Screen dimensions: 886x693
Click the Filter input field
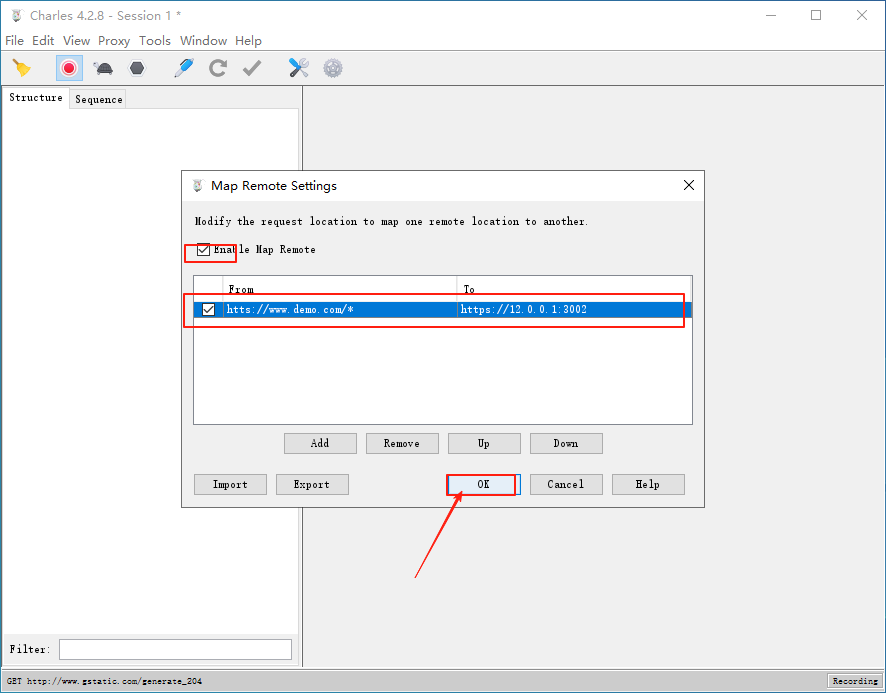click(175, 649)
